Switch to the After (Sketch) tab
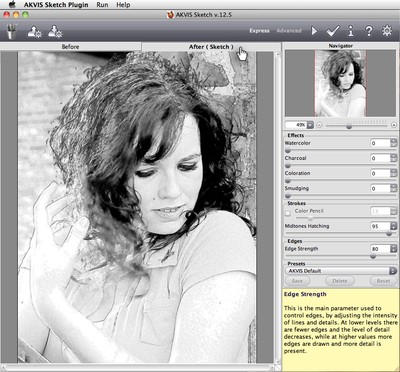400x372 pixels. (x=211, y=47)
